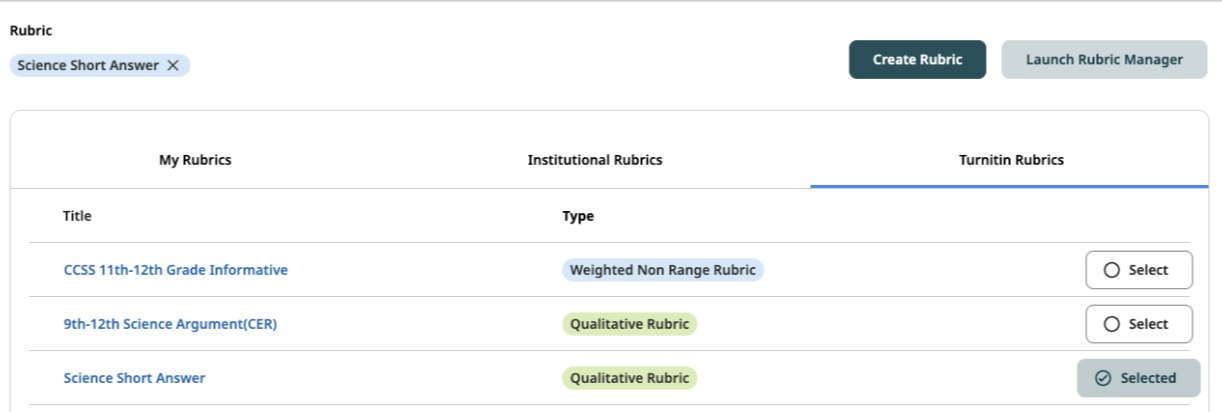
Task: Click Qualitative Rubric badge for Science Short Answer
Action: click(x=630, y=378)
